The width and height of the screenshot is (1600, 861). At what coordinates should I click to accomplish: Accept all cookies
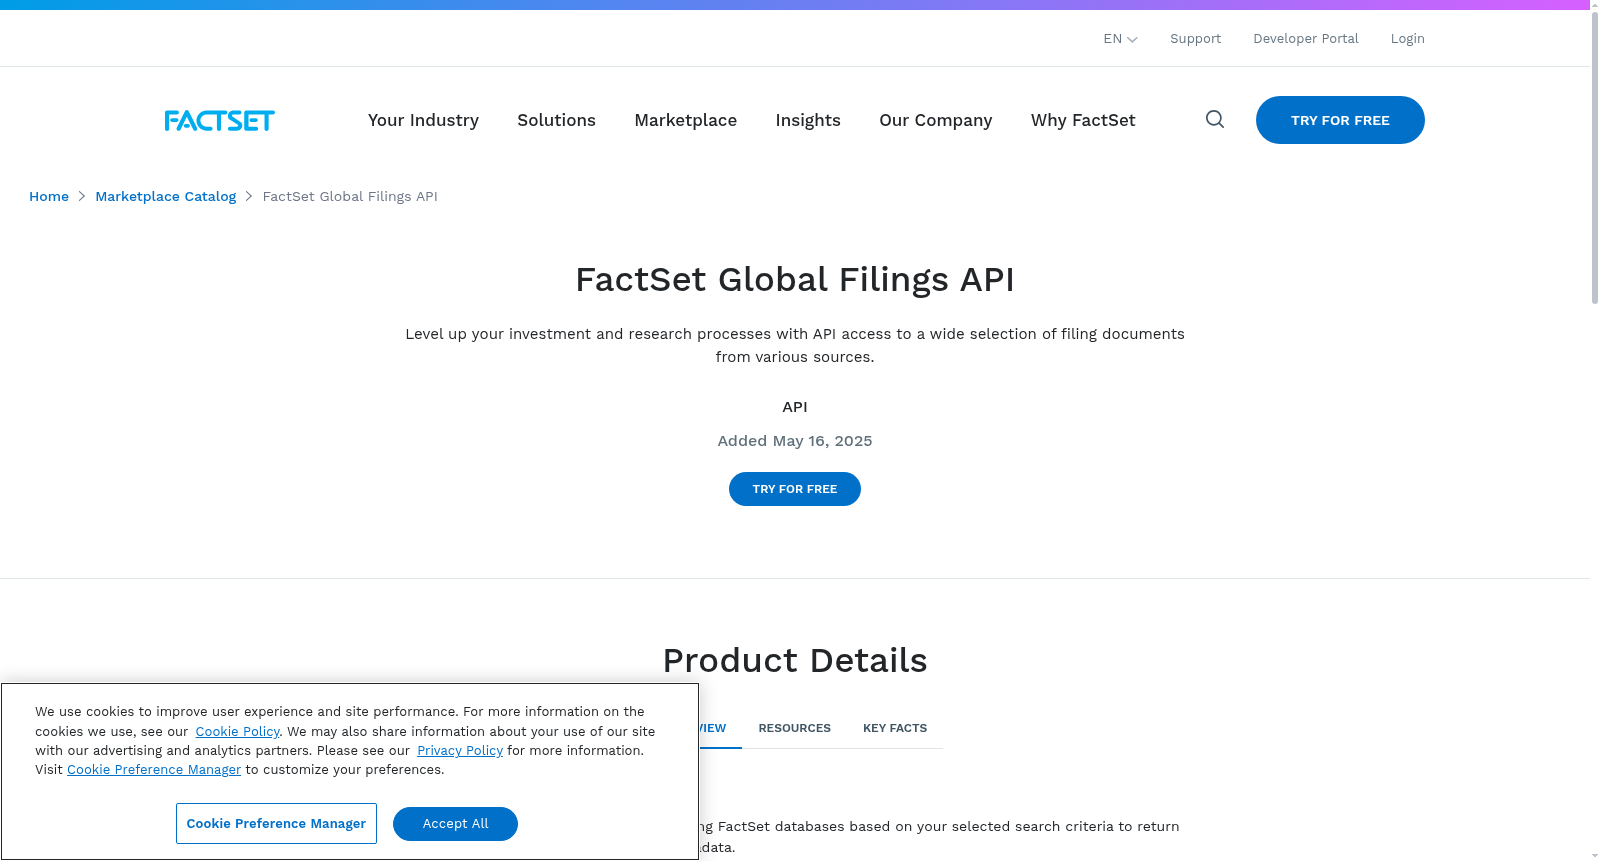[x=455, y=824]
